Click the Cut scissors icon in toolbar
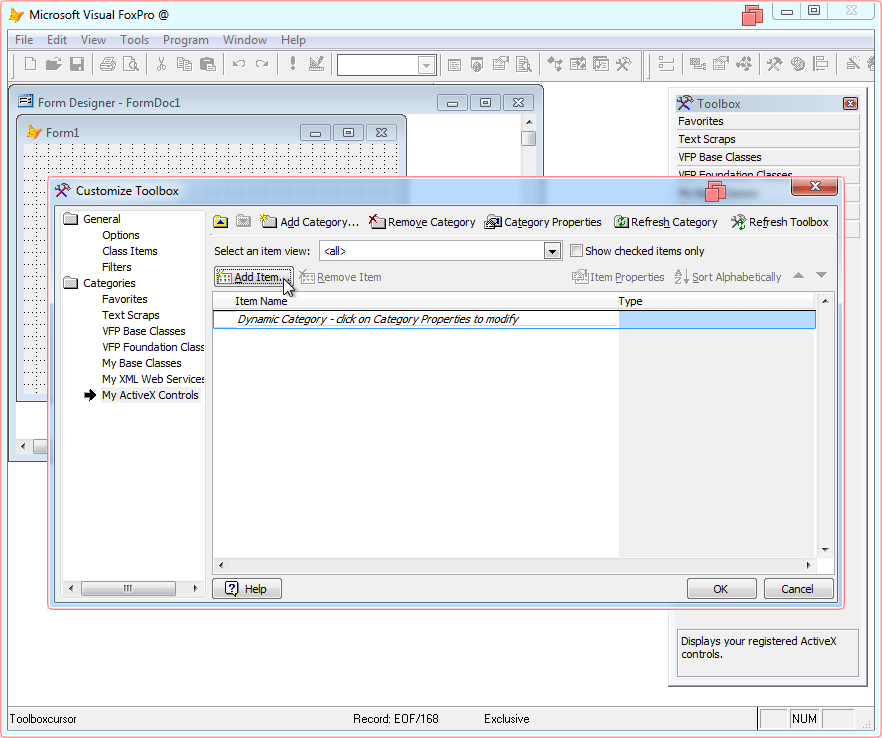 [x=161, y=64]
